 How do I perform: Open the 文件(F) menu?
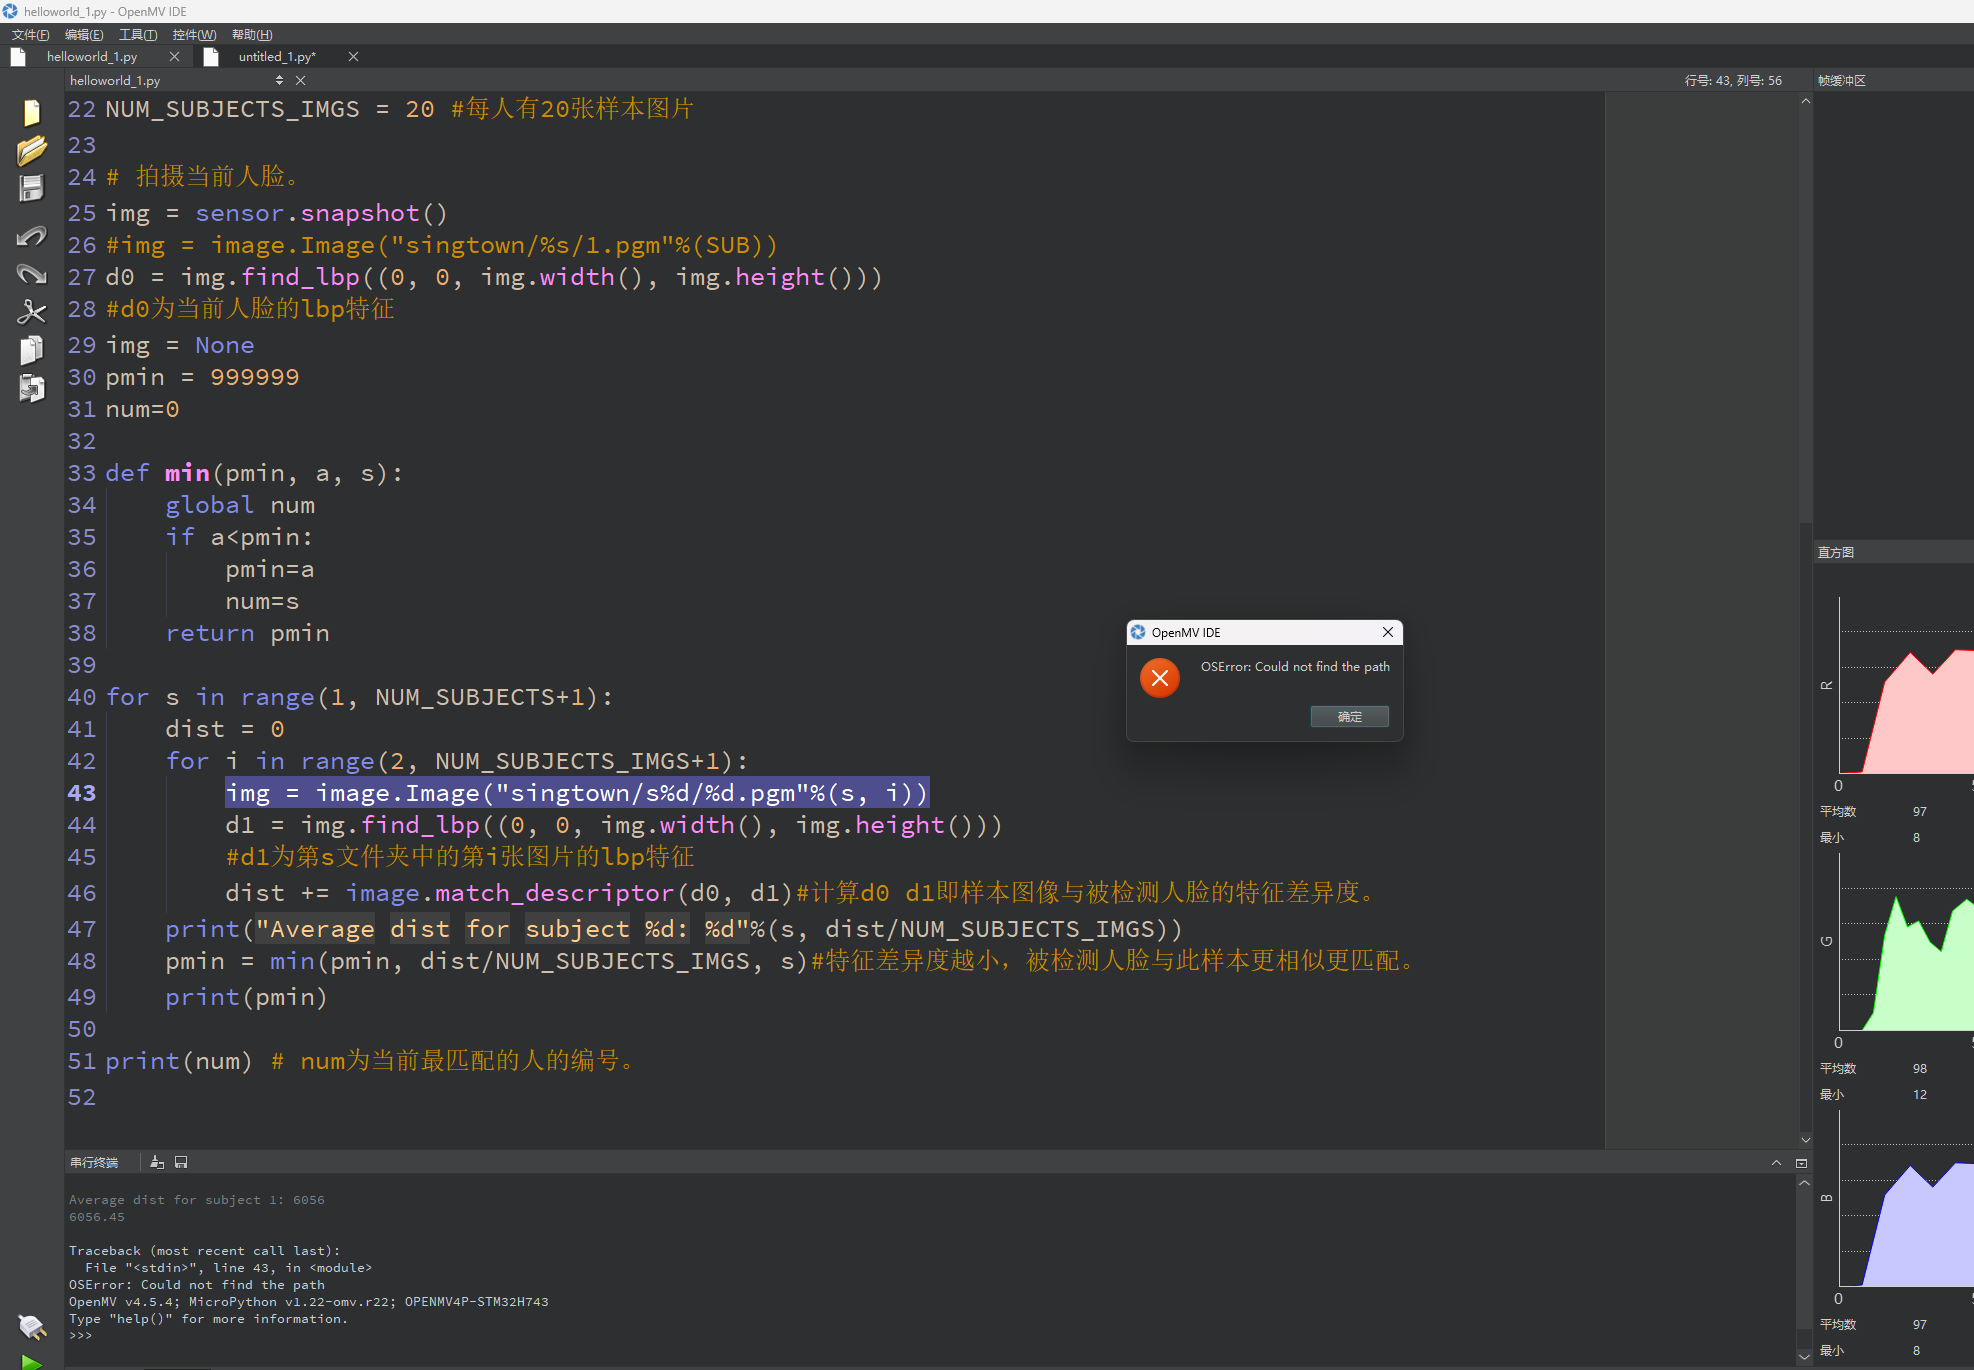(30, 34)
